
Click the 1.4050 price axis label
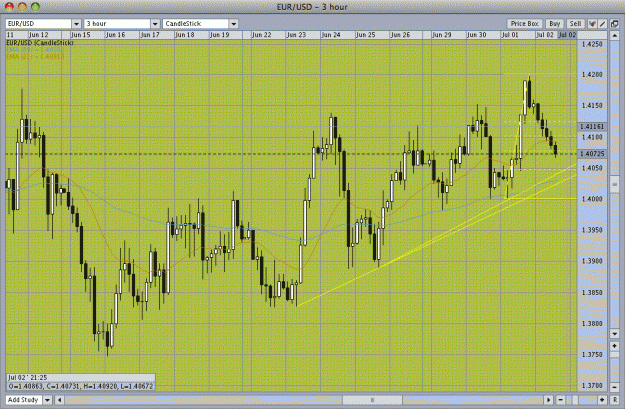coord(592,168)
